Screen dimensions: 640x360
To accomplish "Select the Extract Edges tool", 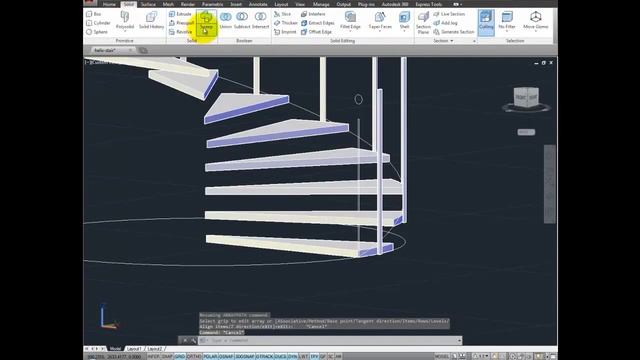I will [318, 23].
